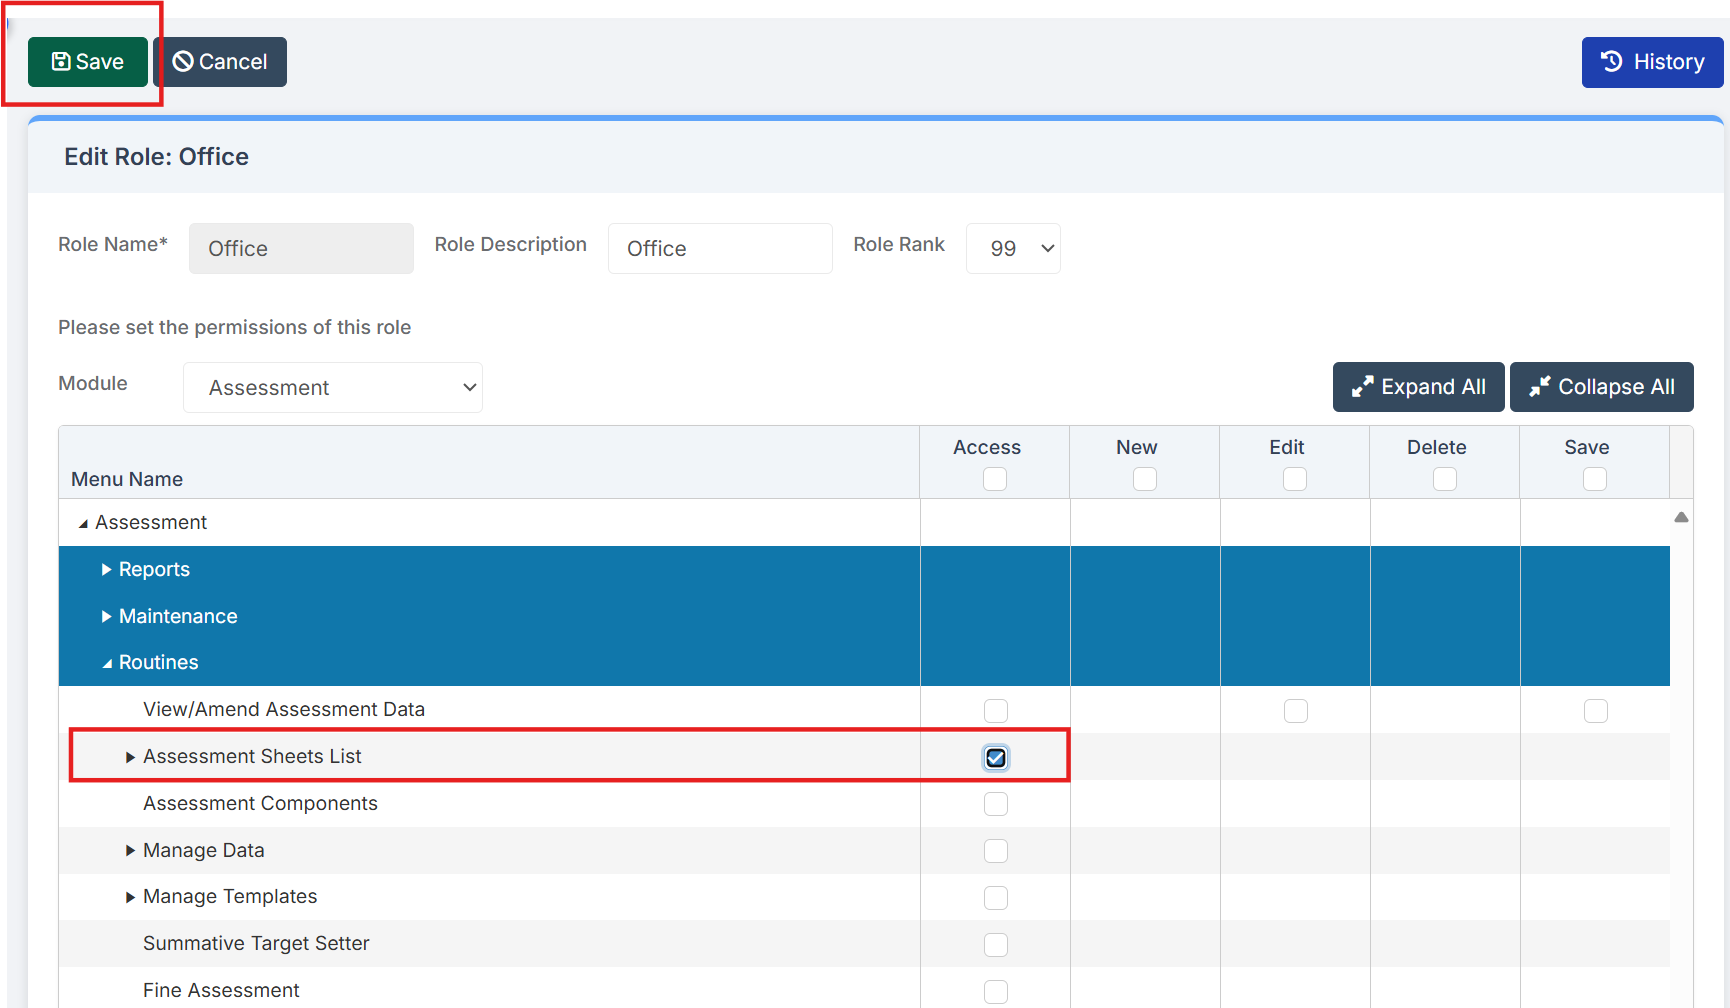Check Edit for View/Amend Assessment Data
1730x1008 pixels.
(x=1295, y=711)
